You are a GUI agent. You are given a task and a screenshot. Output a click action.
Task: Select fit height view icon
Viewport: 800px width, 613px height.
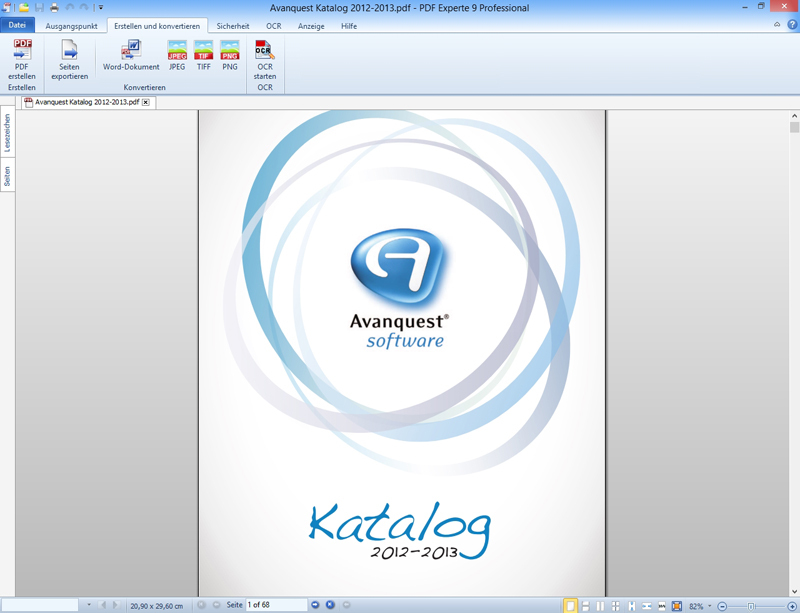point(632,606)
